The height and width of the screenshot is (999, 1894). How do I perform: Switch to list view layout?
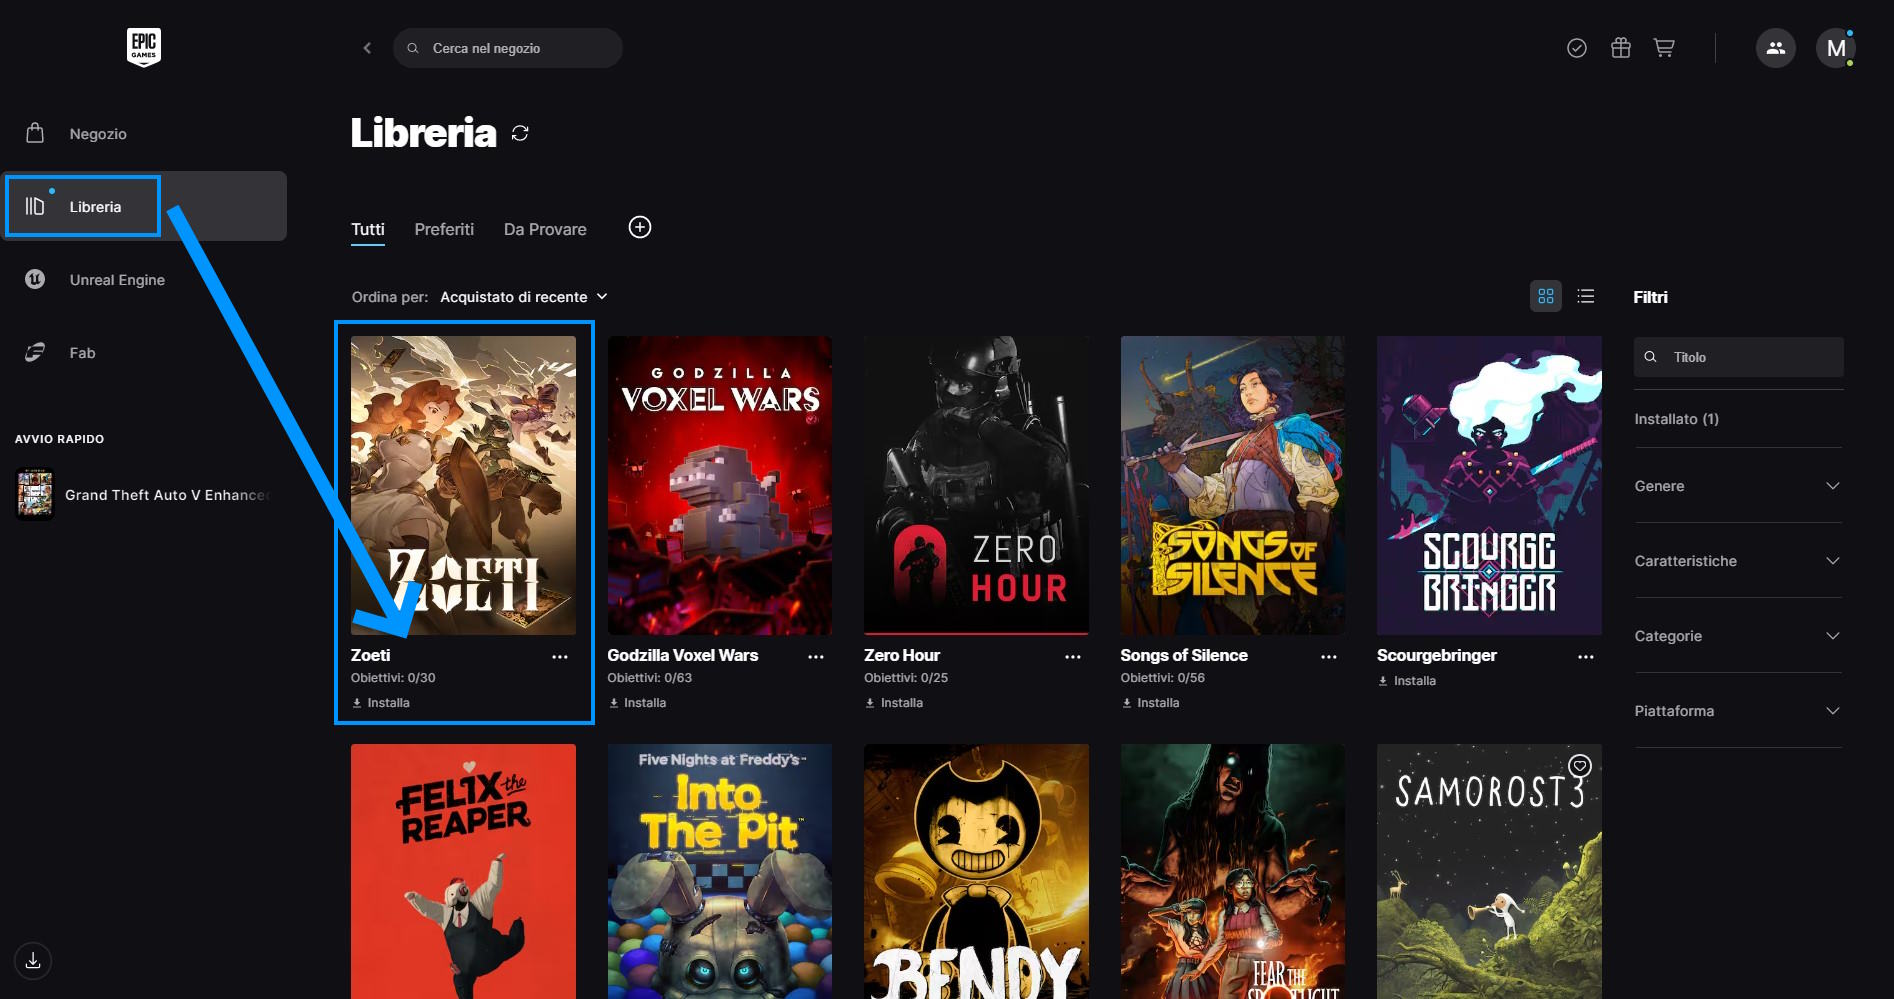point(1586,296)
